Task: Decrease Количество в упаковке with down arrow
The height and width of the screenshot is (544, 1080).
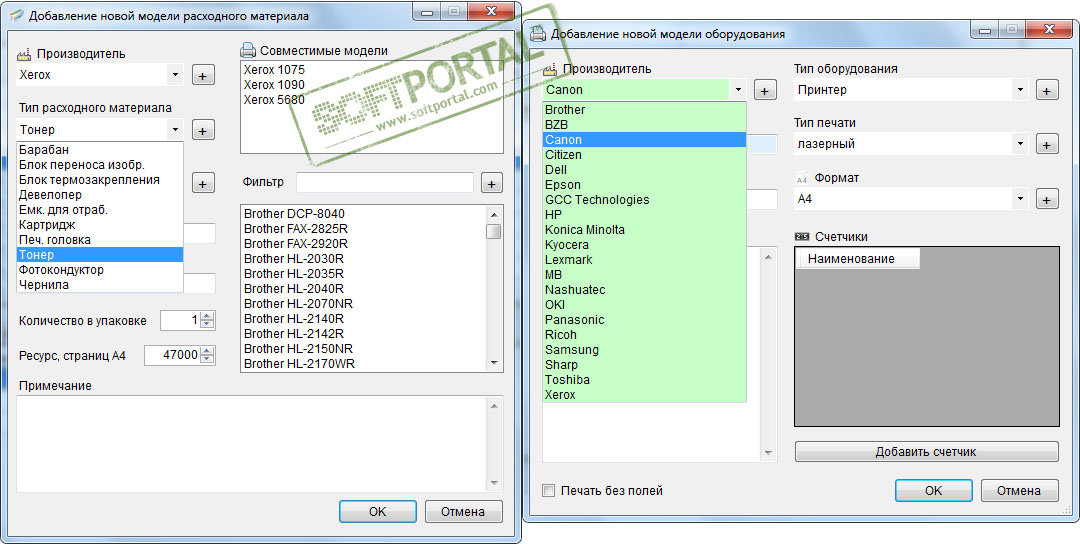Action: (x=208, y=324)
